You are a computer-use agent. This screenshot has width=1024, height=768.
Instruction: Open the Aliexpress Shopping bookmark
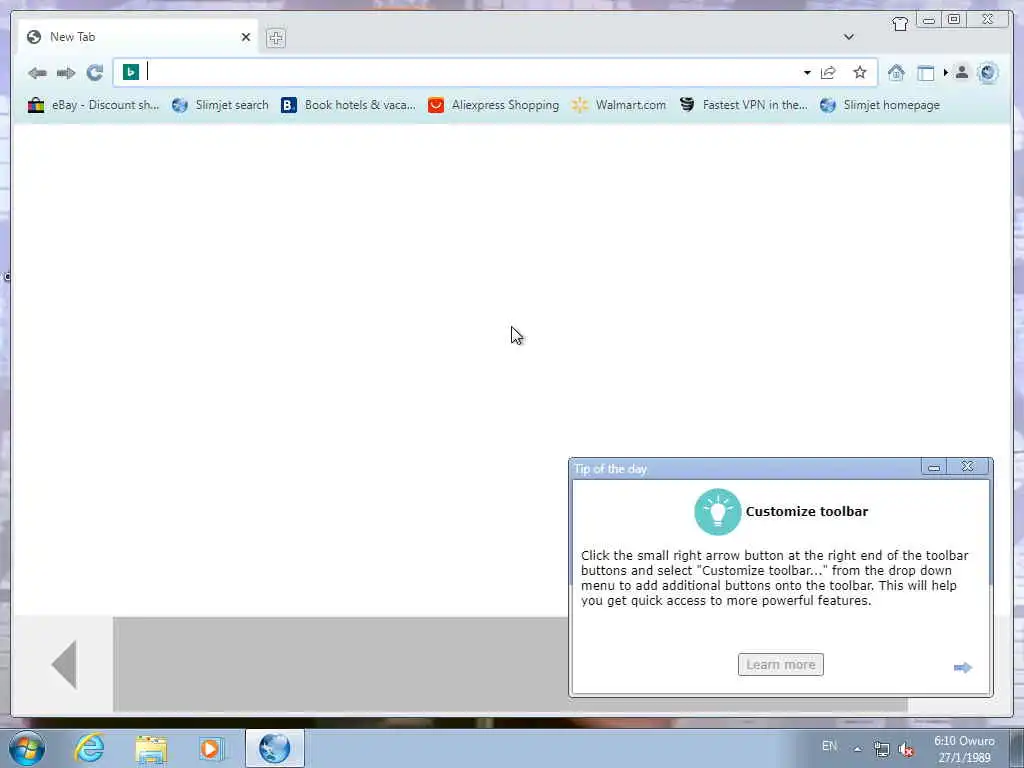(x=493, y=105)
